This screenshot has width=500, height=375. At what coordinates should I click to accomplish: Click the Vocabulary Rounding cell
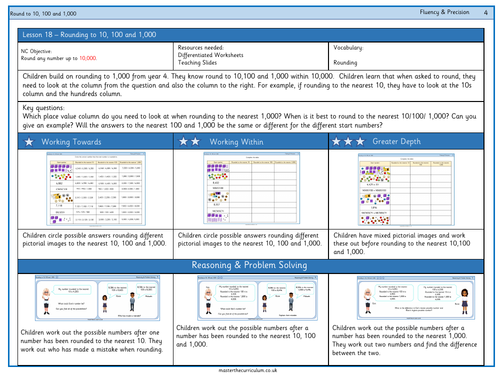coord(406,56)
